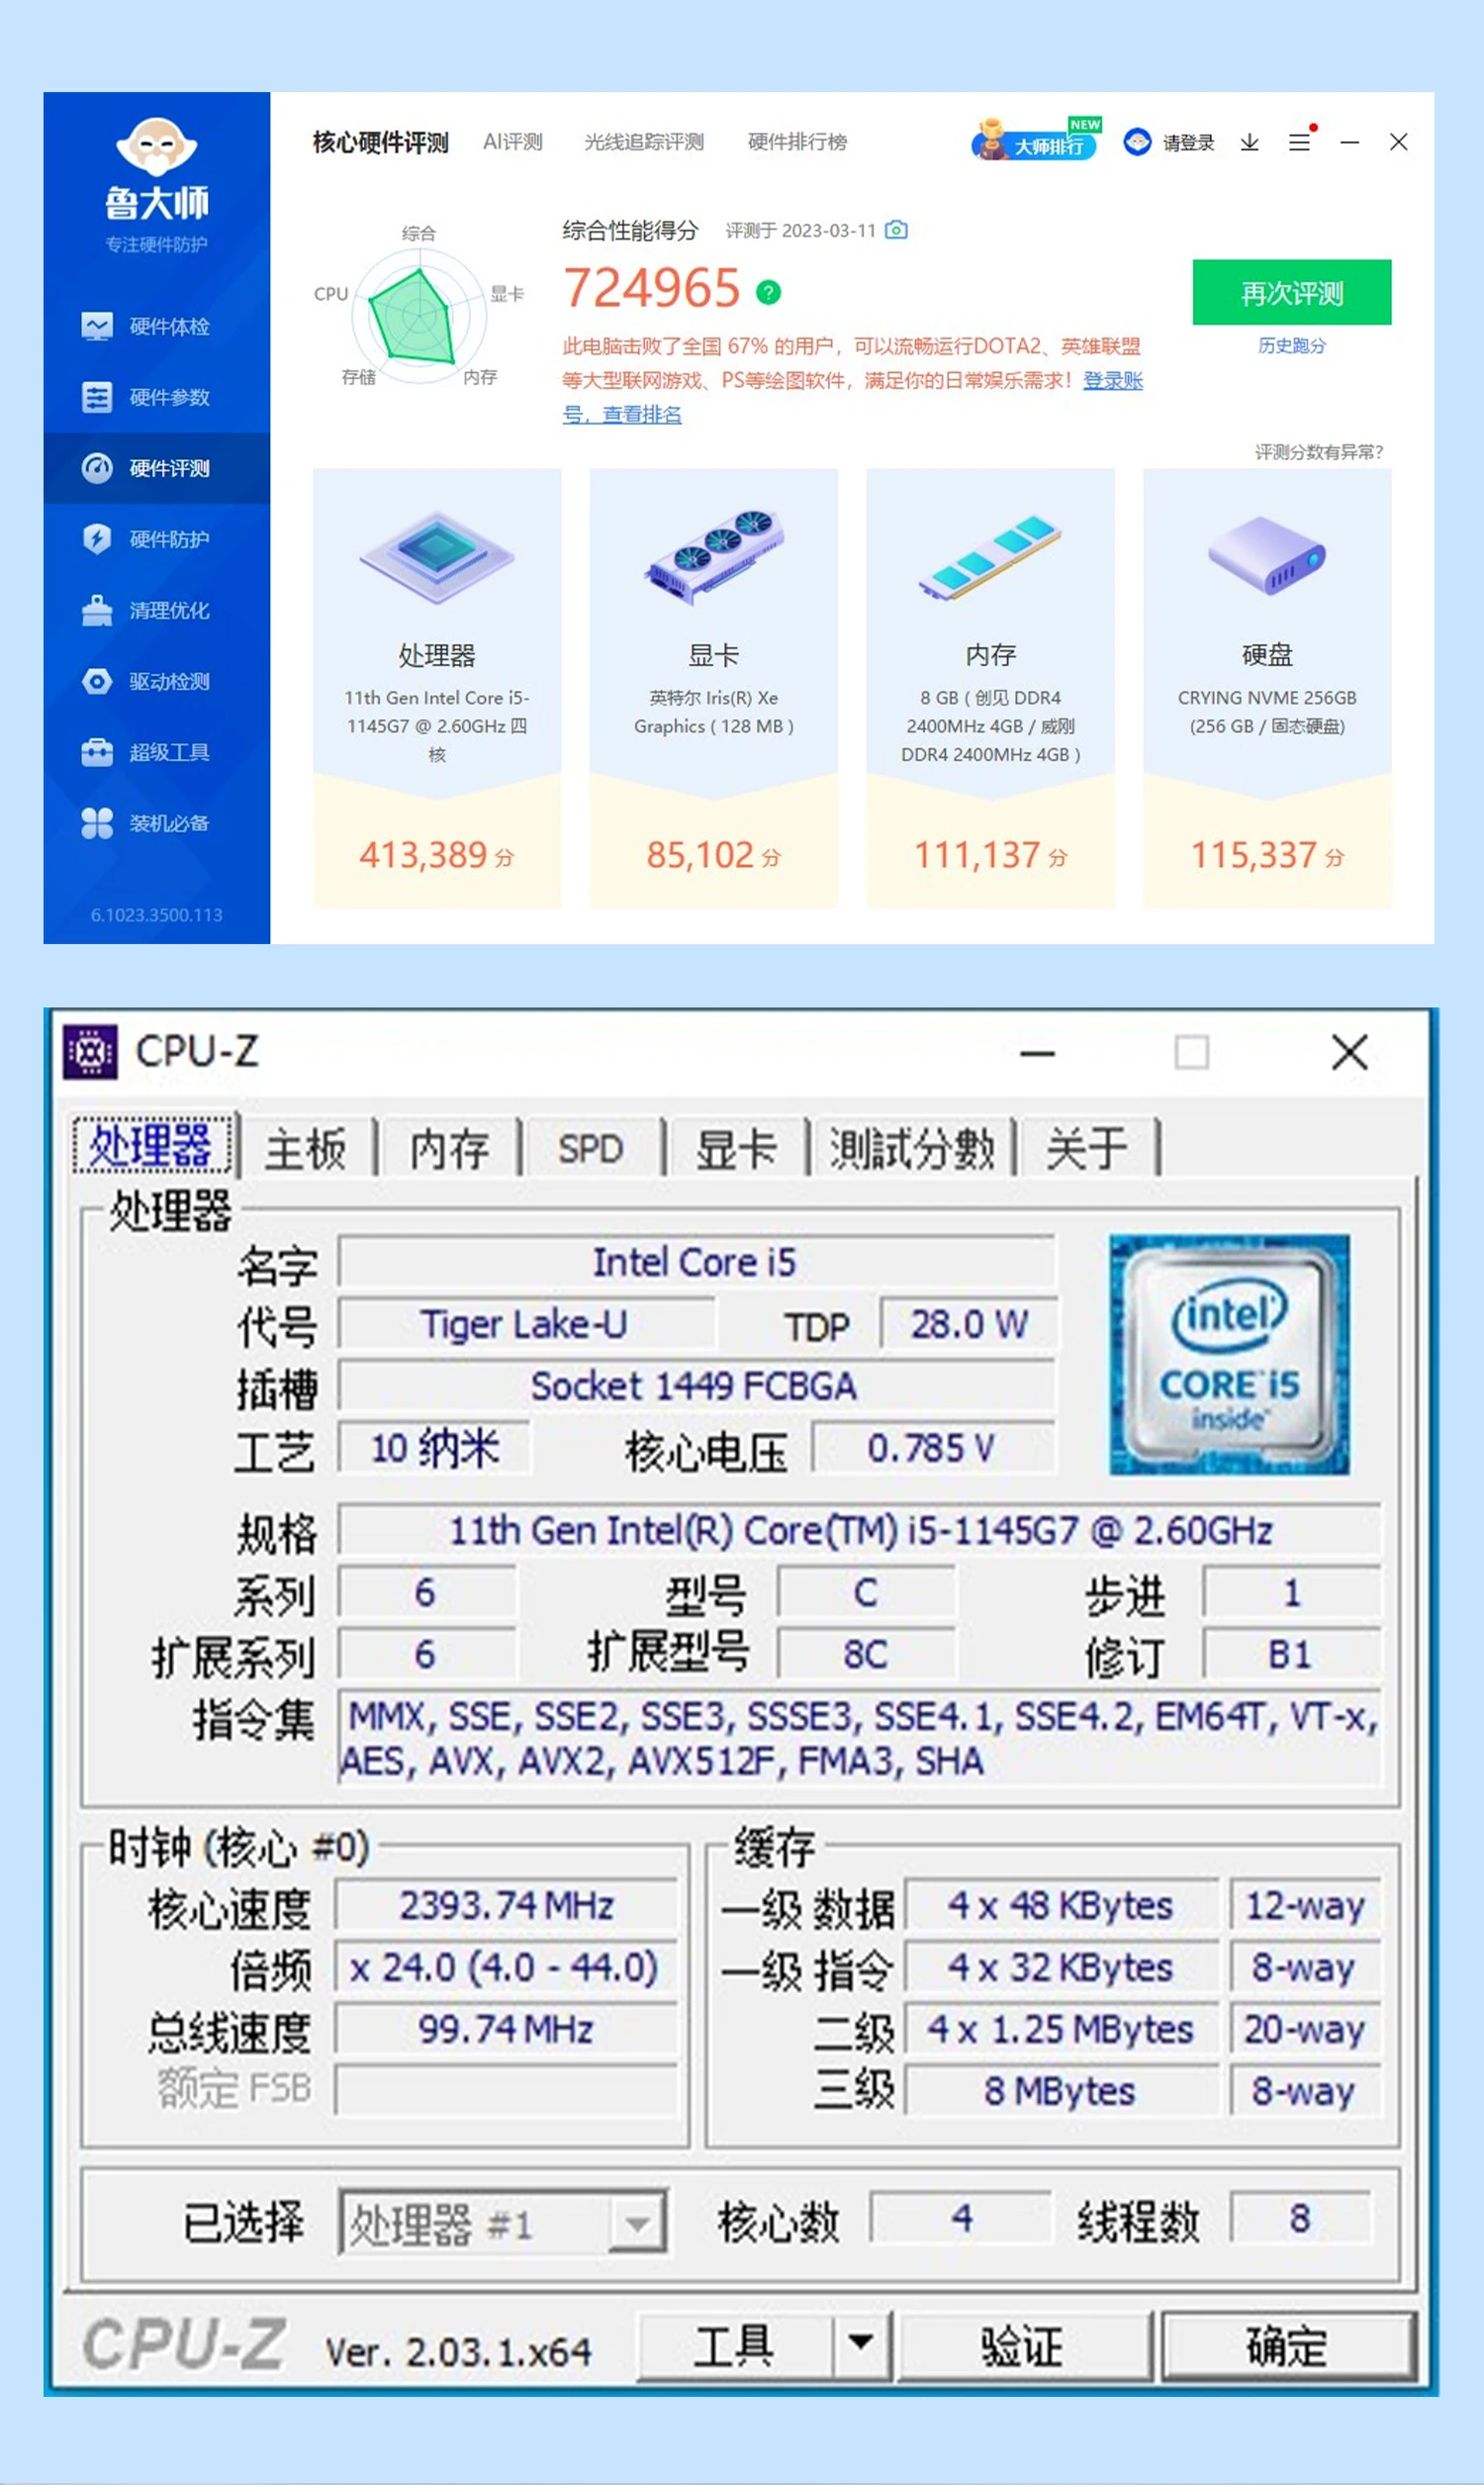This screenshot has height=2485, width=1484.
Task: Click the screenshot camera icon beside test date
Action: tap(897, 230)
